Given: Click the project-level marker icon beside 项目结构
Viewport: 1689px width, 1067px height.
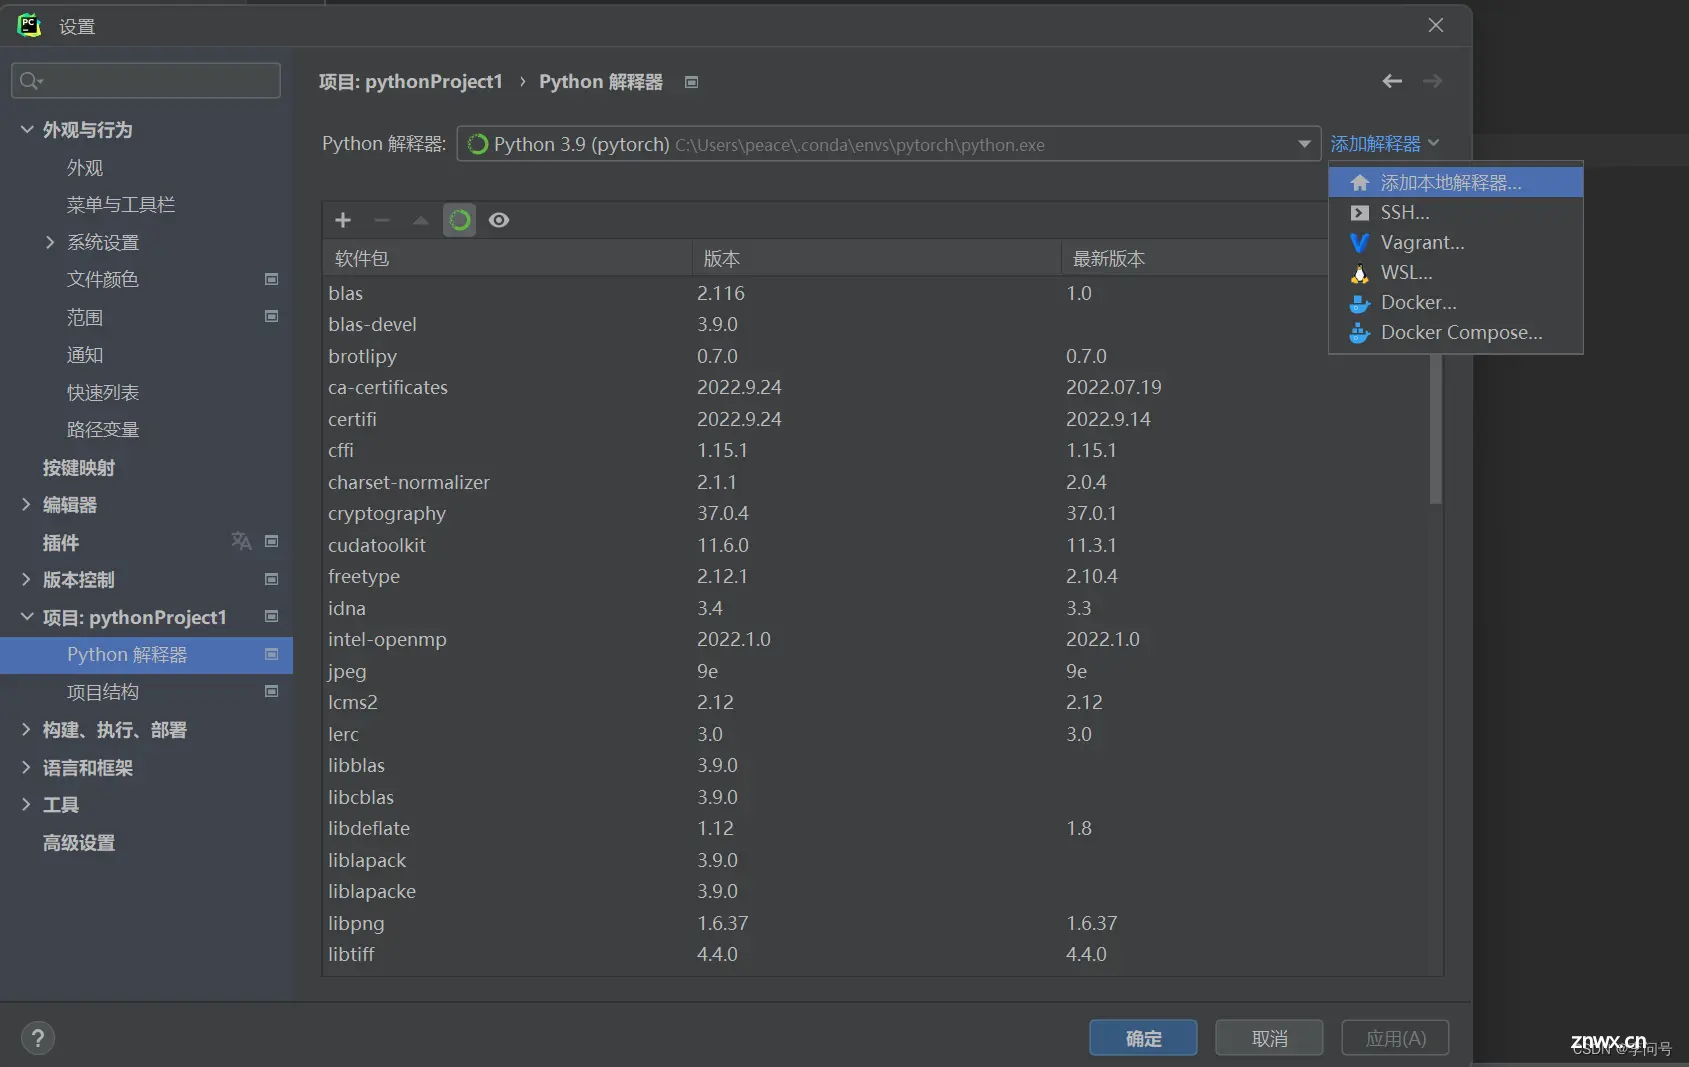Looking at the screenshot, I should 271,691.
